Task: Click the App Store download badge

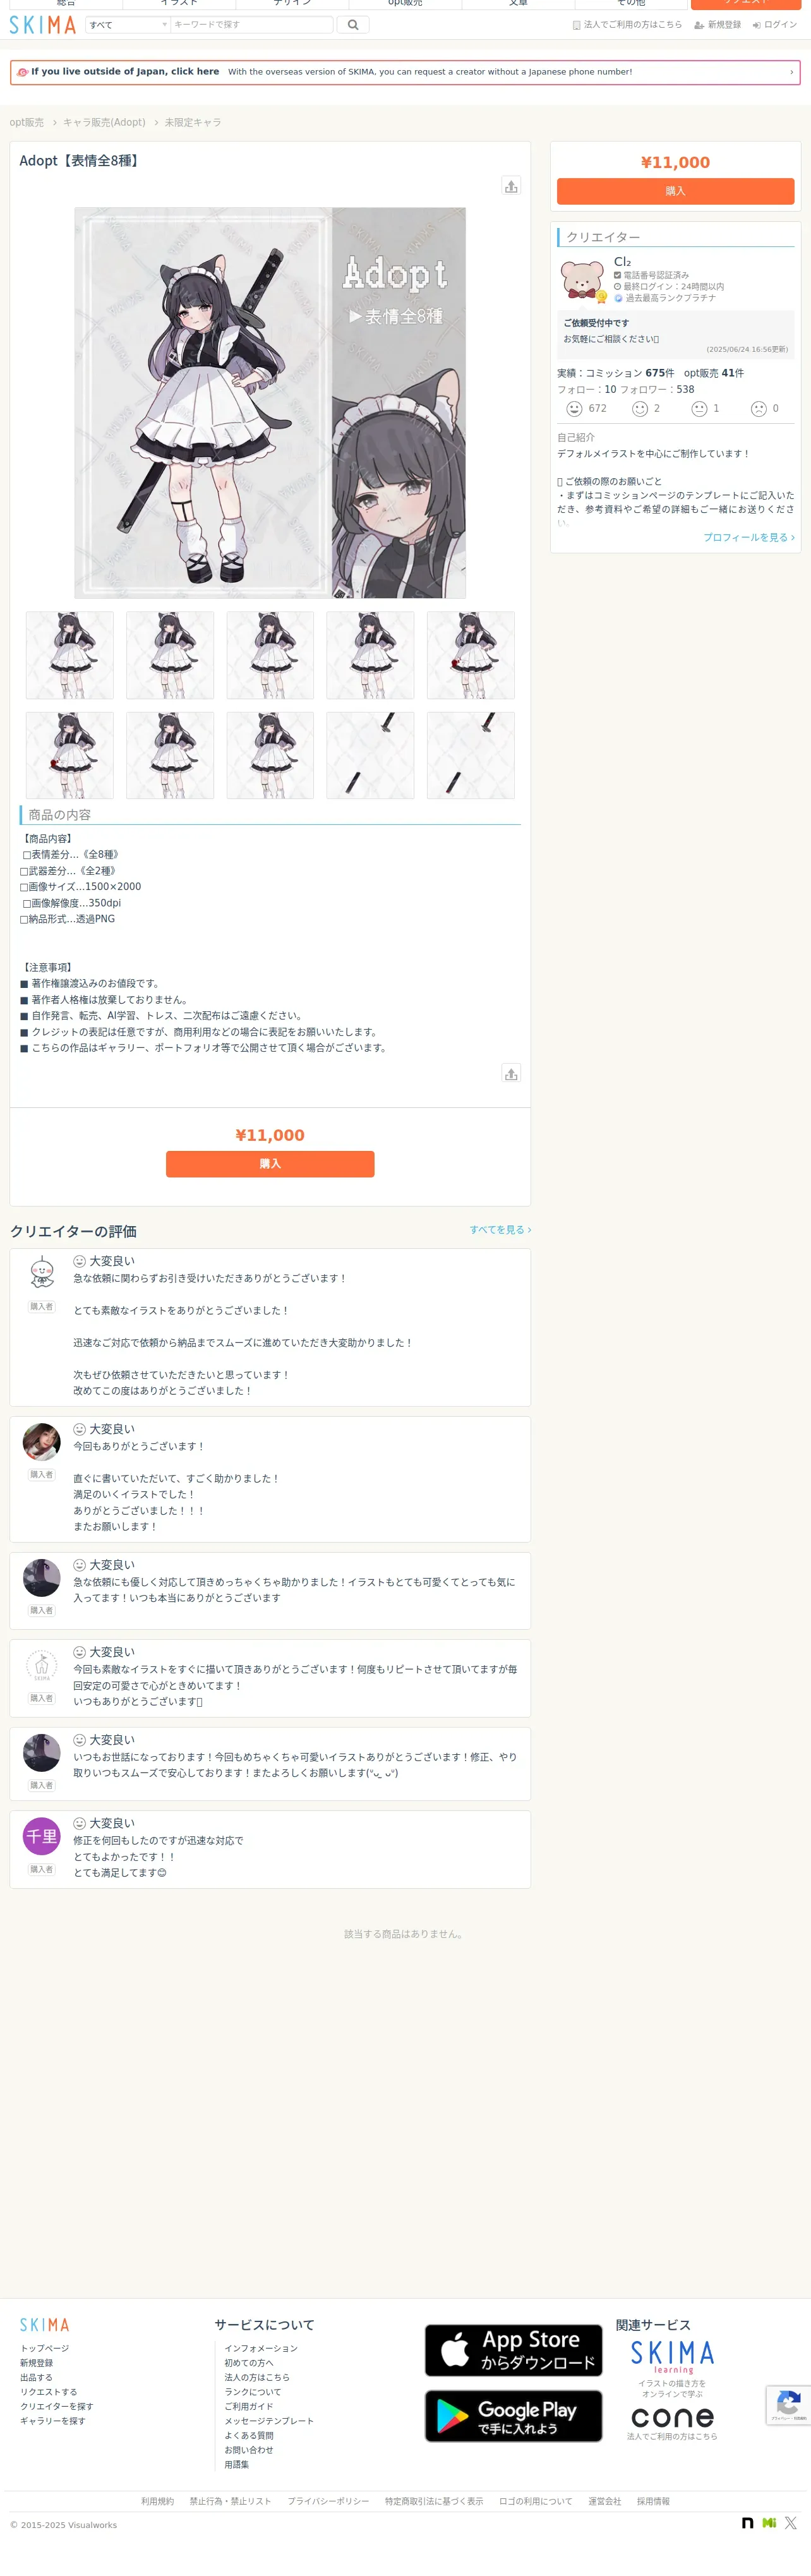Action: coord(514,2350)
